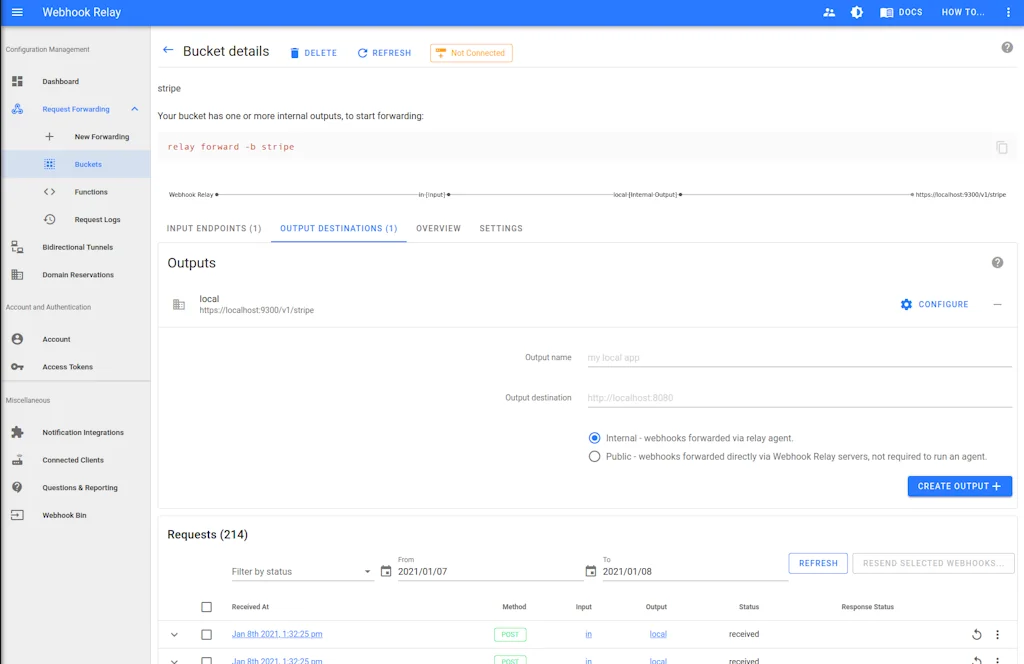Copy the relay forward command
1024x664 pixels.
1001,147
